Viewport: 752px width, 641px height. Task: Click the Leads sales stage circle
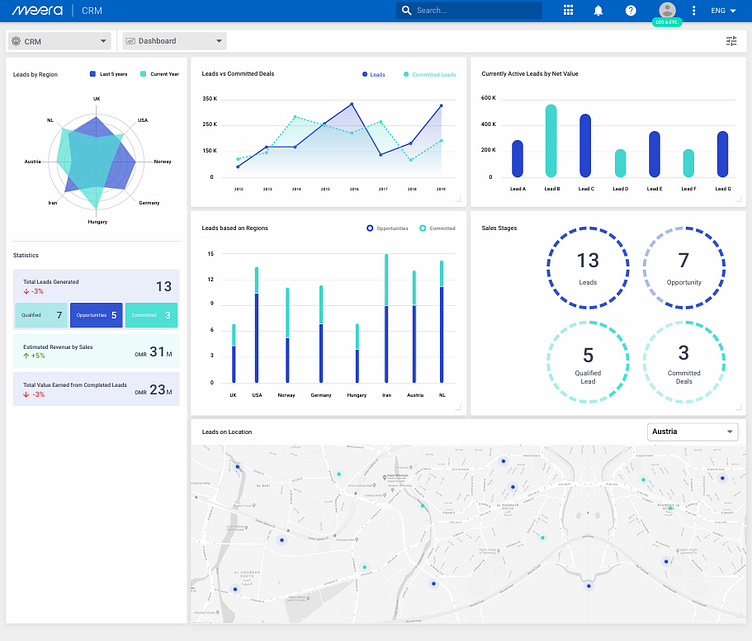588,267
